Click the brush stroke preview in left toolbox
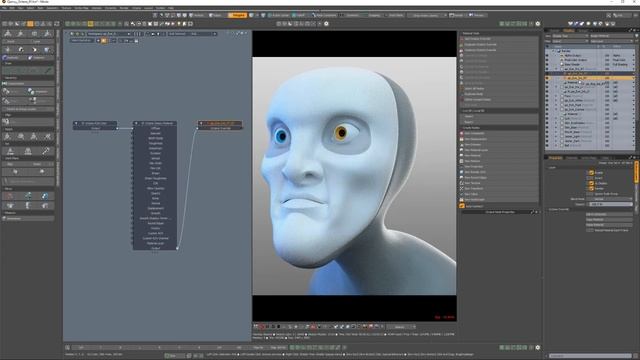Screen dimensions: 640x360 [28, 71]
